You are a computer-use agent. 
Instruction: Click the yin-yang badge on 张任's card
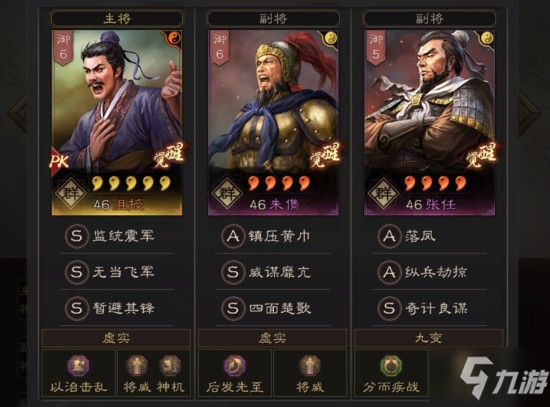(486, 38)
